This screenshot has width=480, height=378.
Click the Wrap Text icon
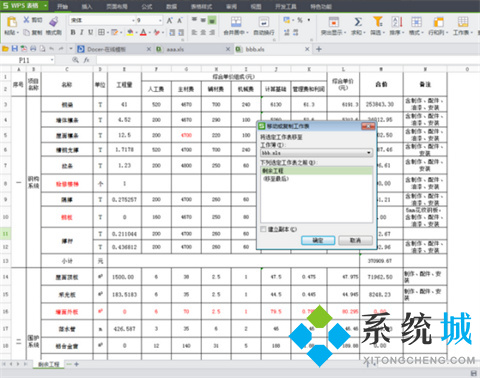point(264,22)
